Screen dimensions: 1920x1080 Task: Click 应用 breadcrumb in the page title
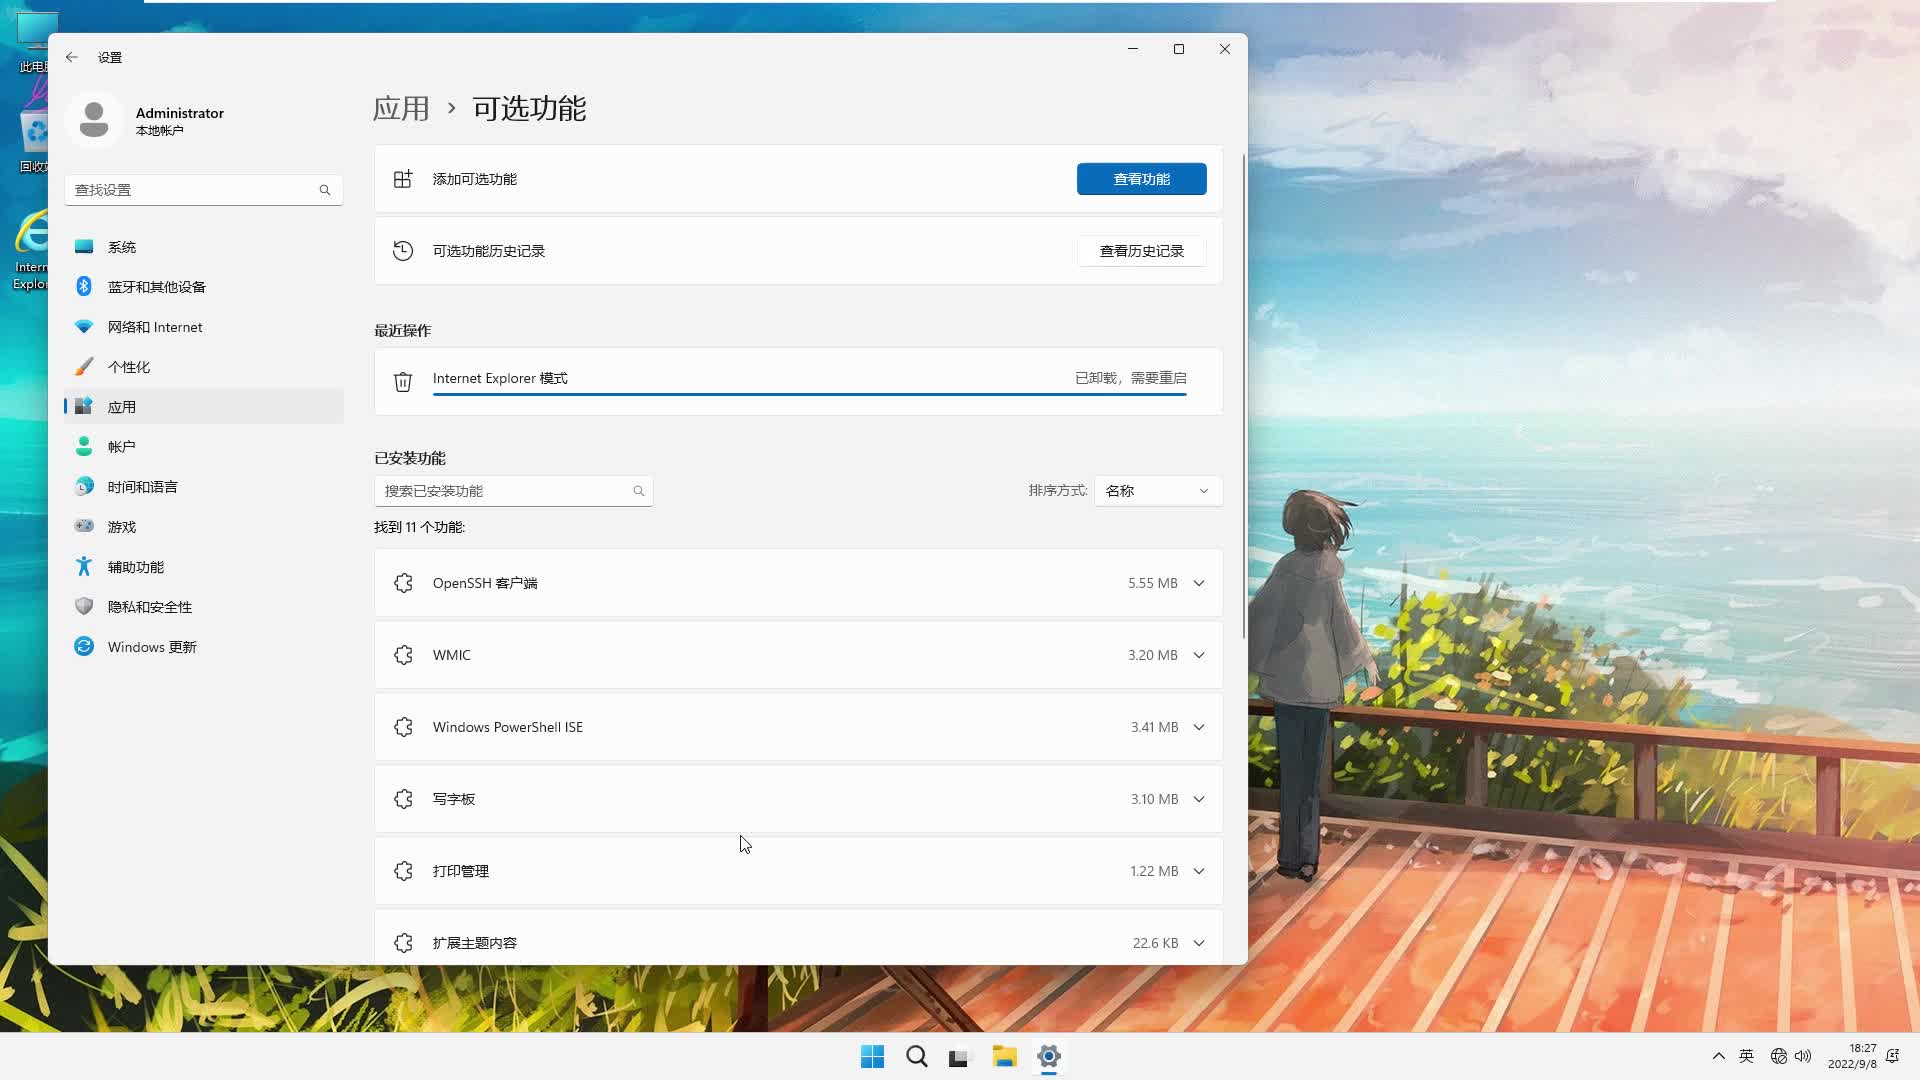click(x=401, y=108)
